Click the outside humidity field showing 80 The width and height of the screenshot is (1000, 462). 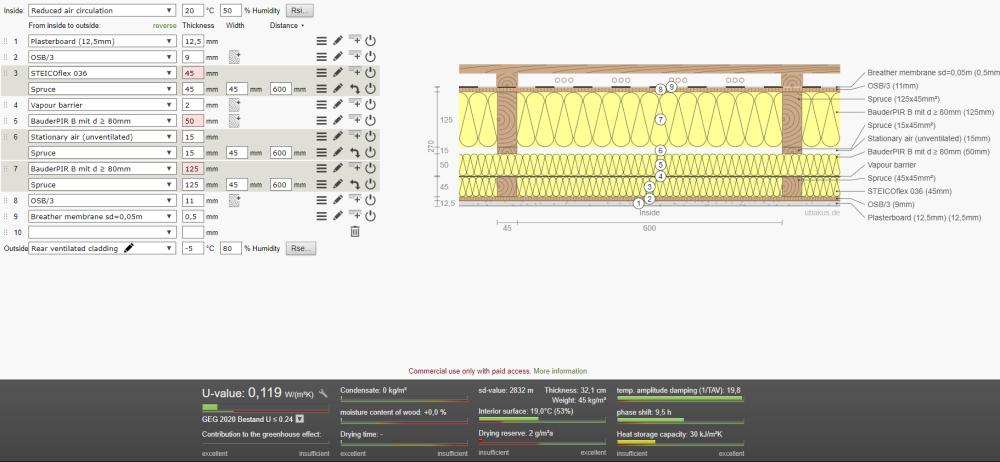pyautogui.click(x=231, y=248)
